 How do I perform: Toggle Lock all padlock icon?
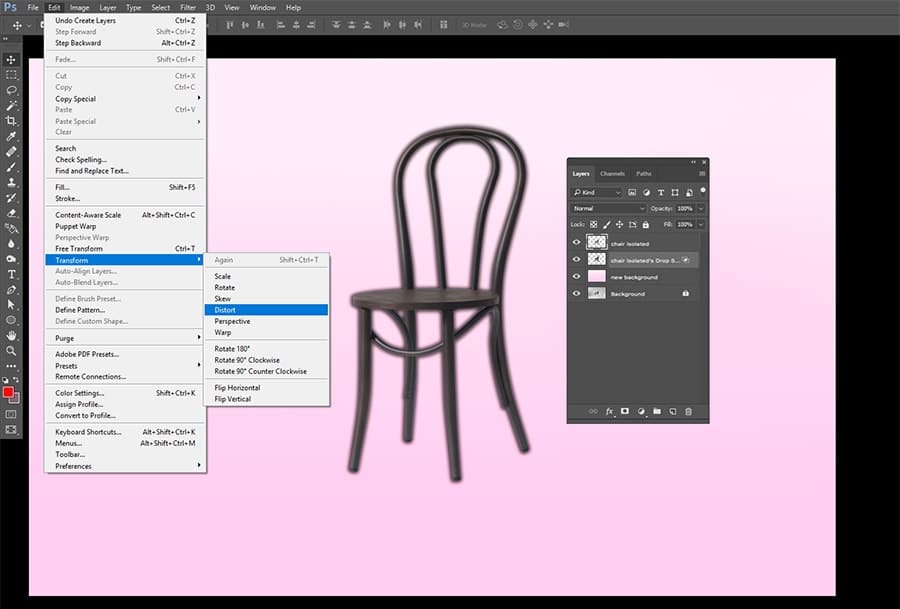point(646,224)
